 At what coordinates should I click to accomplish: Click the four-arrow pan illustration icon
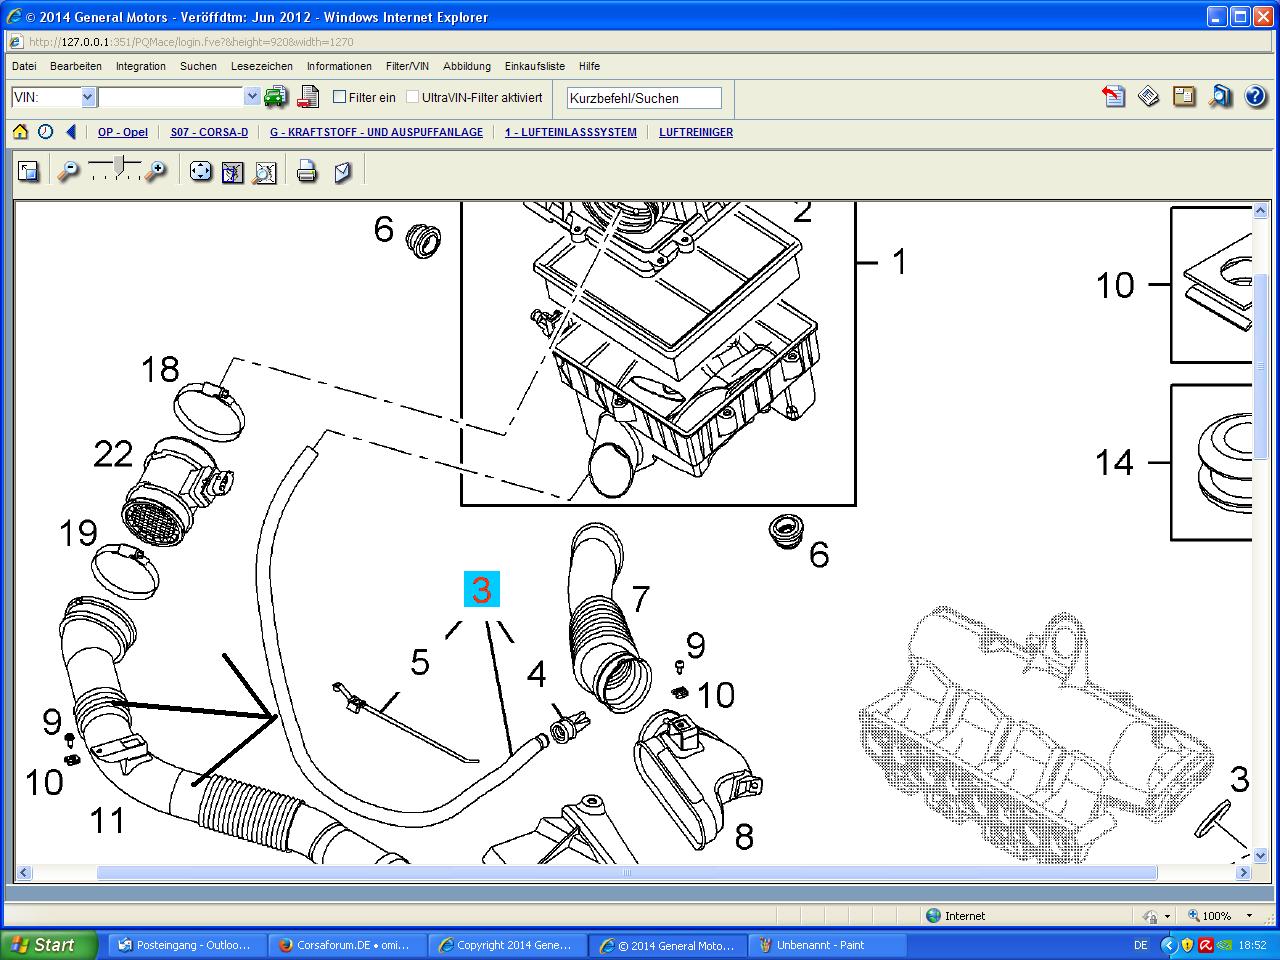[x=201, y=172]
